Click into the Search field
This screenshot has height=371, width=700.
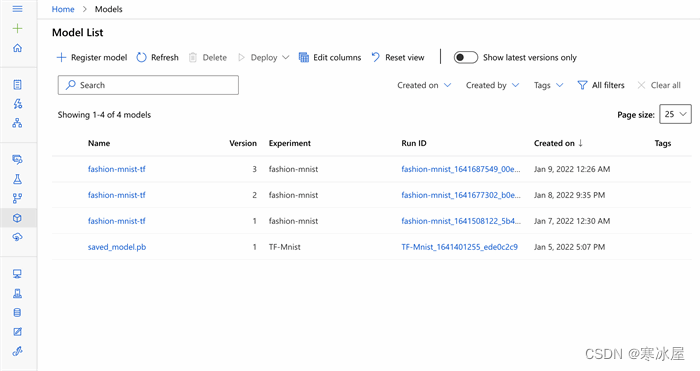pos(148,85)
